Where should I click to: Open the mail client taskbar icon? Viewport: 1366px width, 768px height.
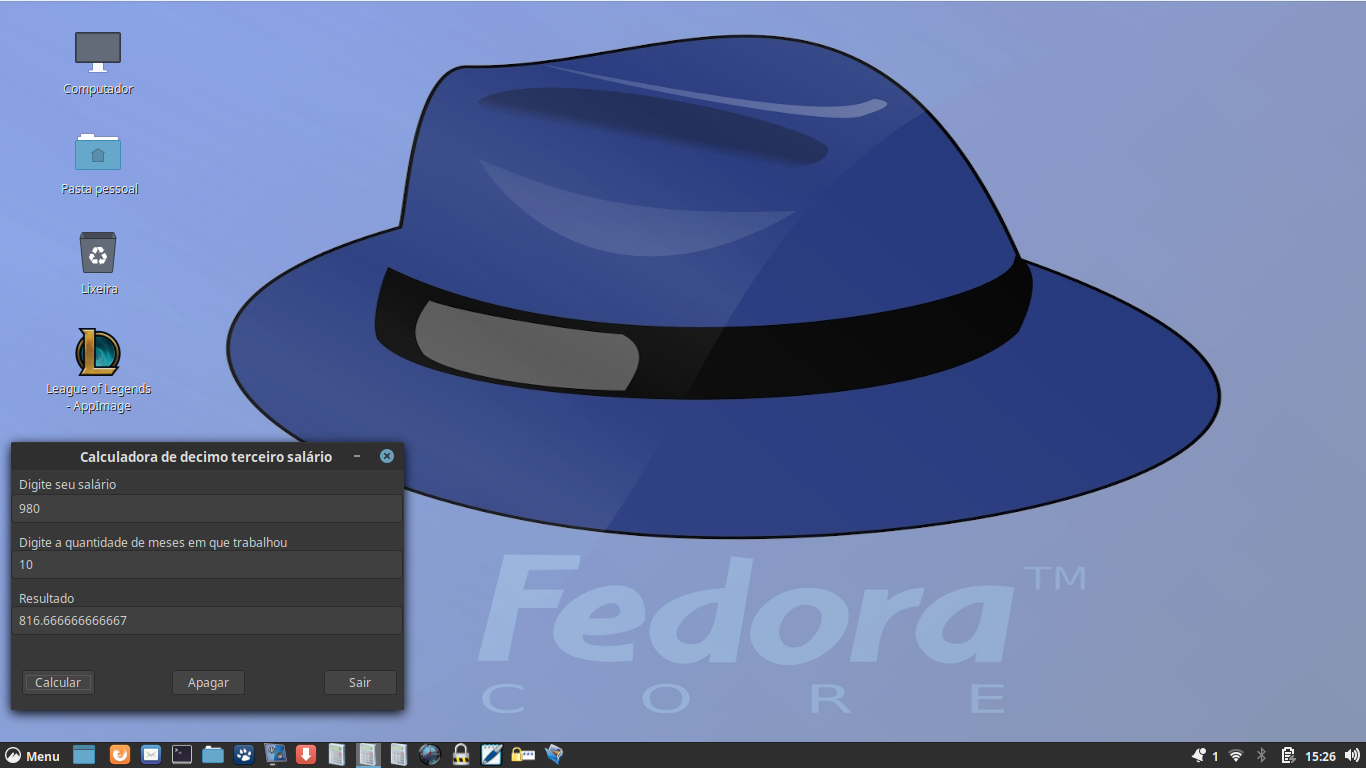click(x=151, y=755)
